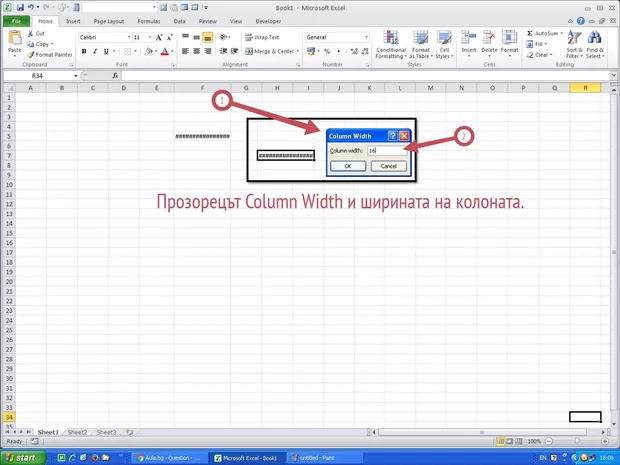Click the Cut scissors icon

(30, 34)
